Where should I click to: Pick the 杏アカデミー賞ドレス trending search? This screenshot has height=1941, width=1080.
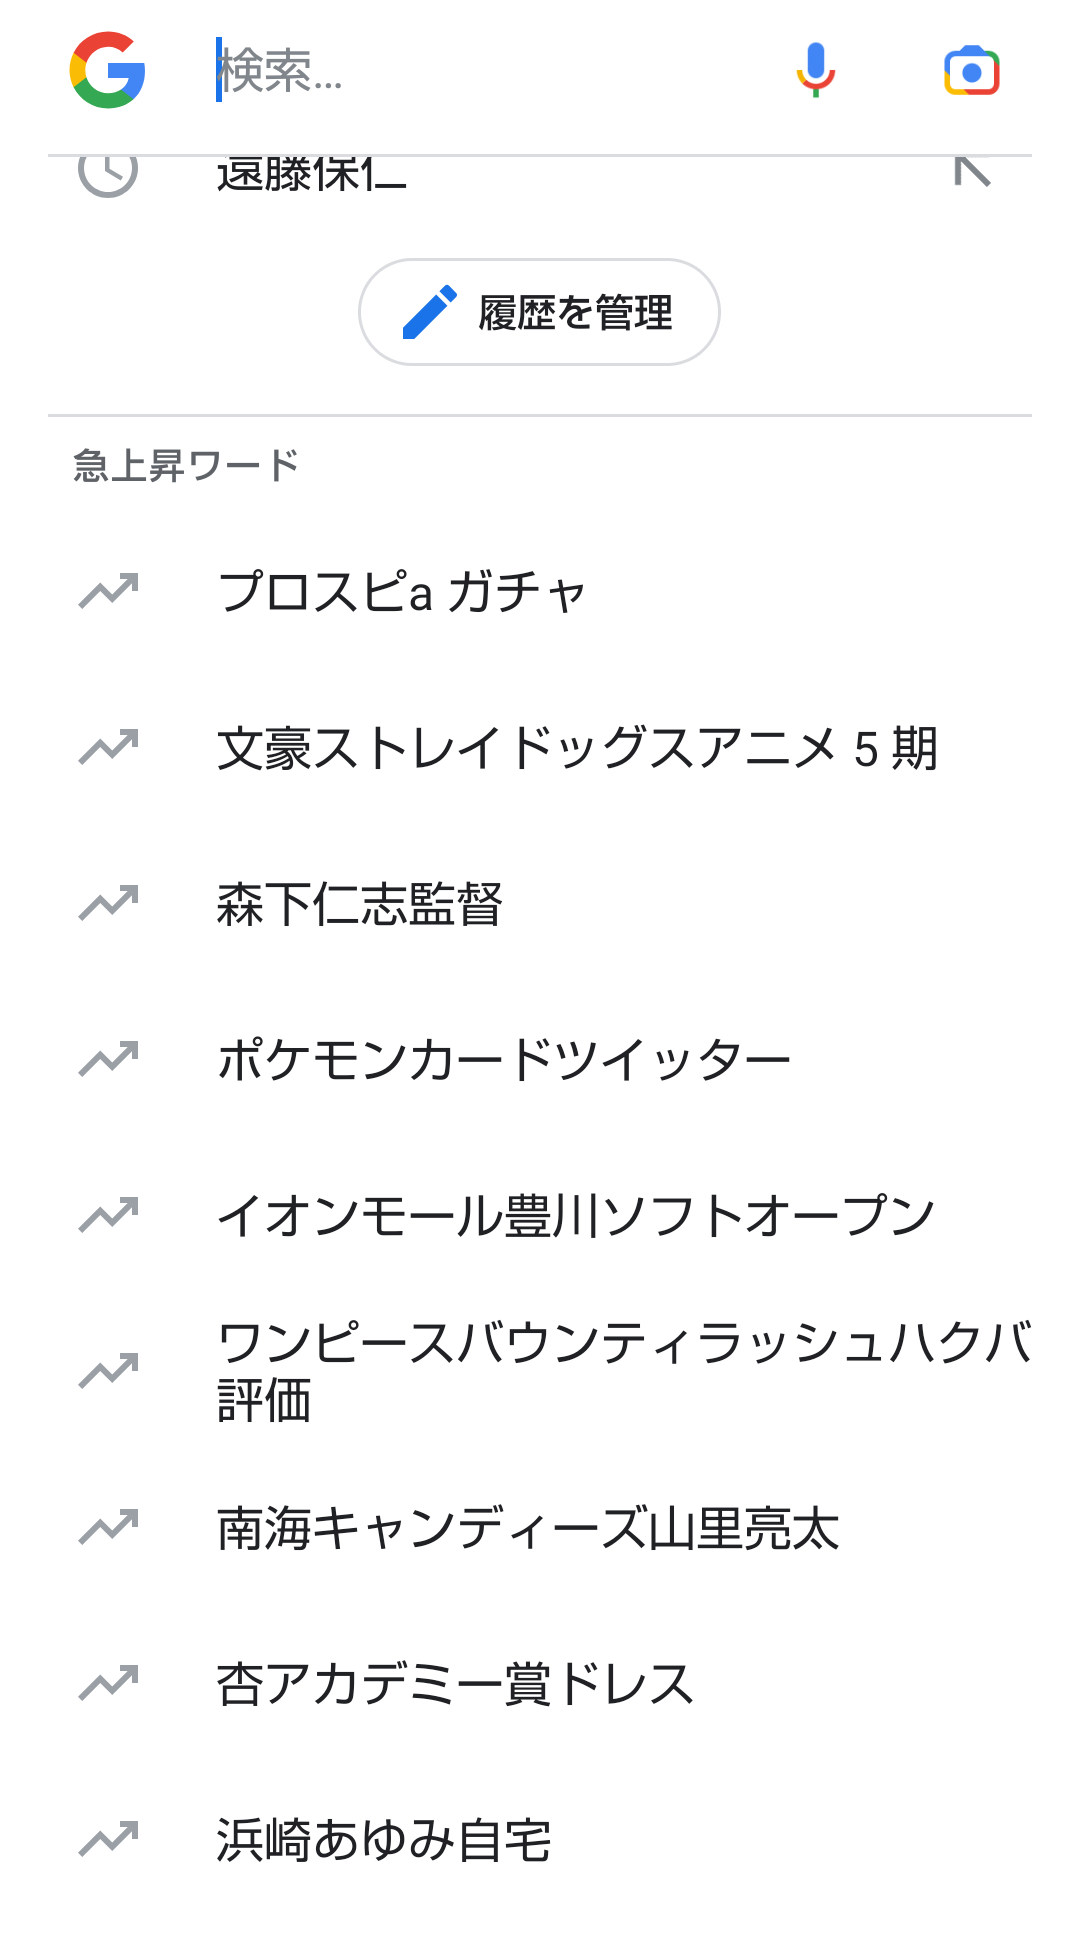click(455, 1684)
